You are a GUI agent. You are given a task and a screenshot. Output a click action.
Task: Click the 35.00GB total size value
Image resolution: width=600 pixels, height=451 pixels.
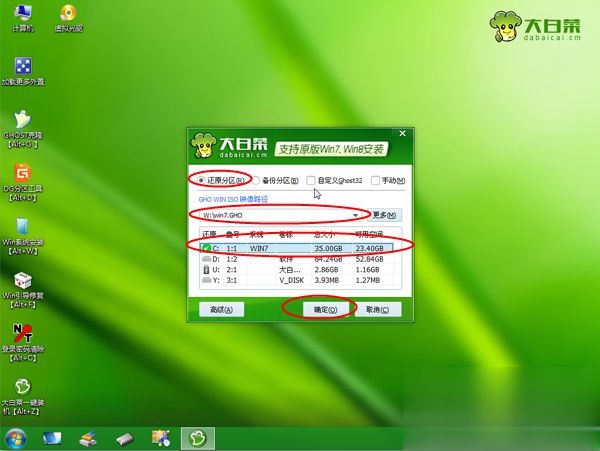(x=329, y=248)
